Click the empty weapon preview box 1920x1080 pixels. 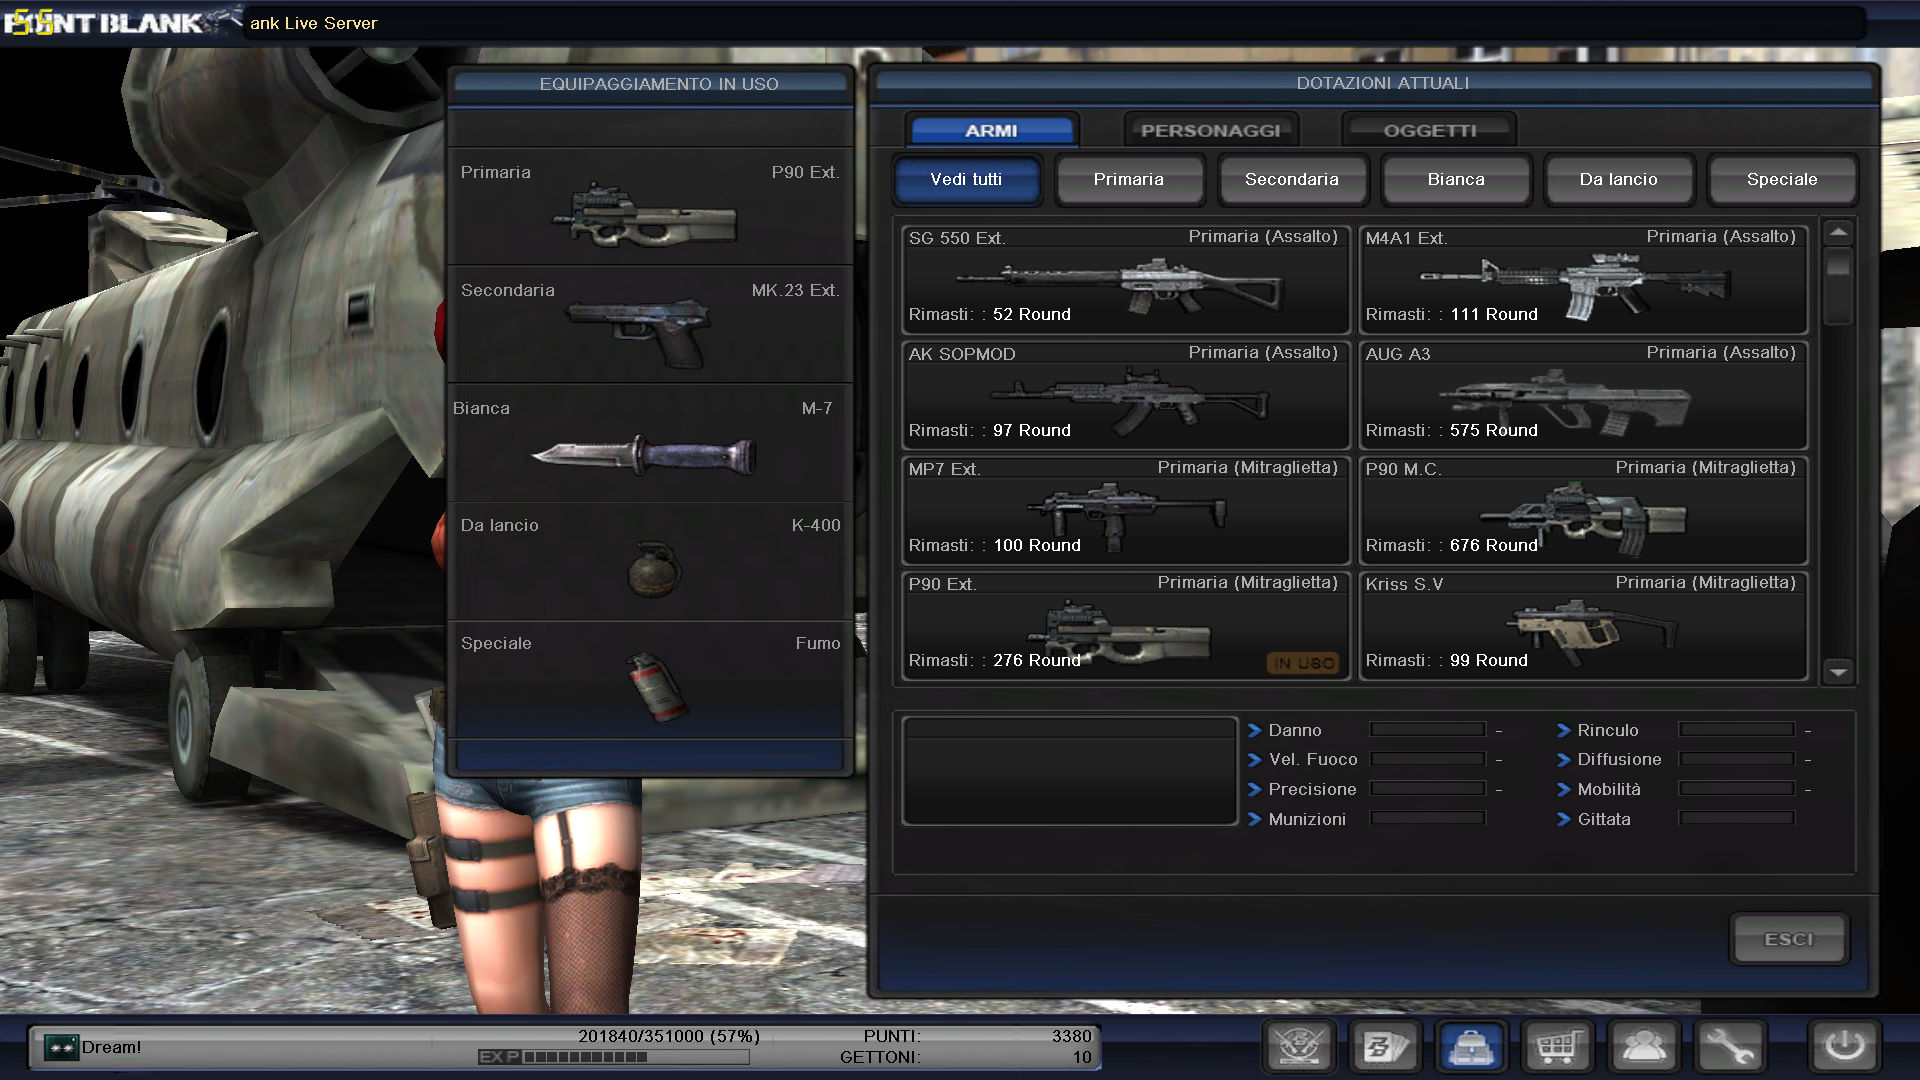[1069, 771]
